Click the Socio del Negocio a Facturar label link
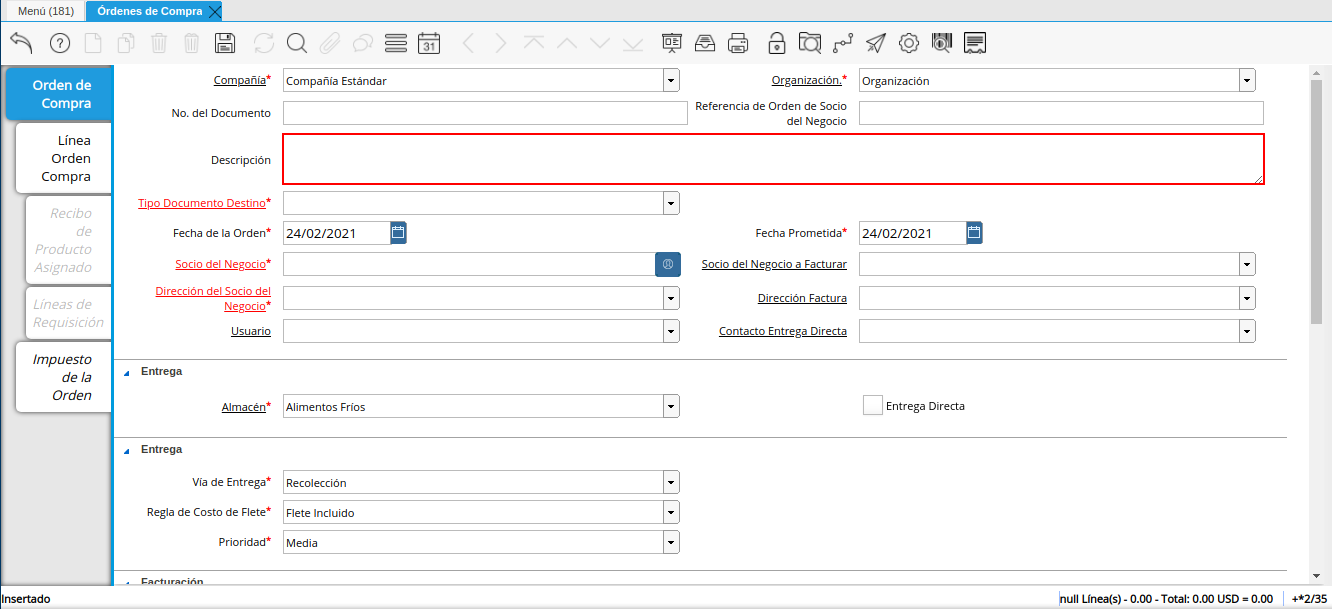This screenshot has width=1332, height=609. [x=774, y=264]
